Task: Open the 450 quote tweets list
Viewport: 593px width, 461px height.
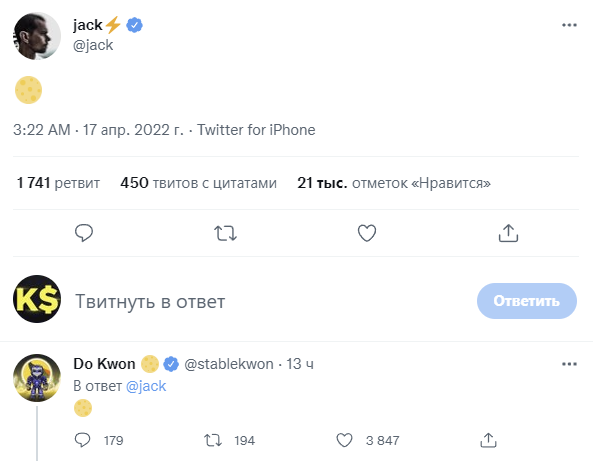Action: tap(199, 183)
